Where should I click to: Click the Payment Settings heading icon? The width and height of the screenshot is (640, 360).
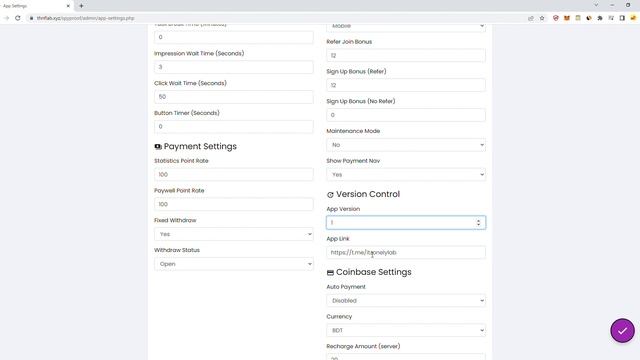[158, 147]
